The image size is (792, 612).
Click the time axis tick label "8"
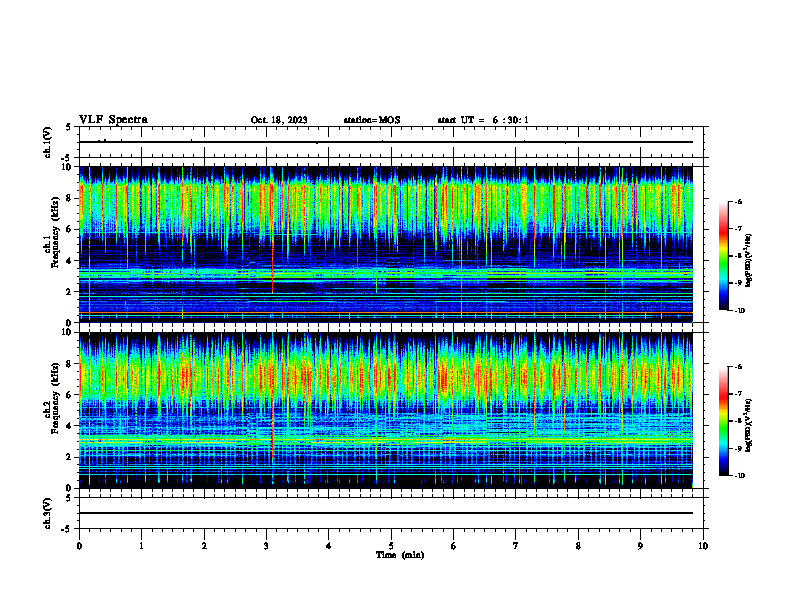[578, 546]
